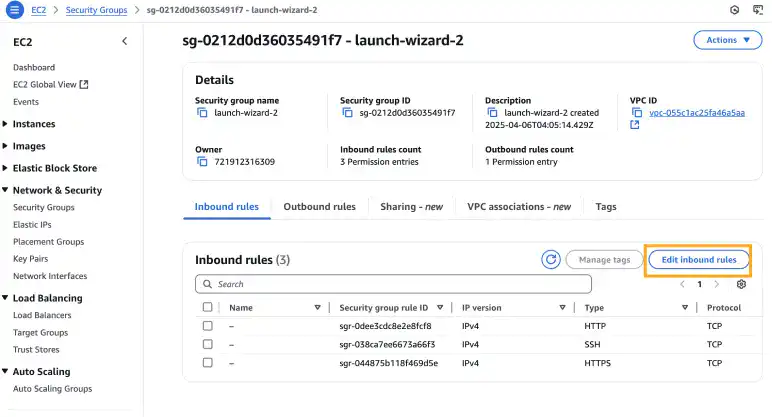
Task: Open EC2 Global View in sidebar
Action: (x=45, y=85)
